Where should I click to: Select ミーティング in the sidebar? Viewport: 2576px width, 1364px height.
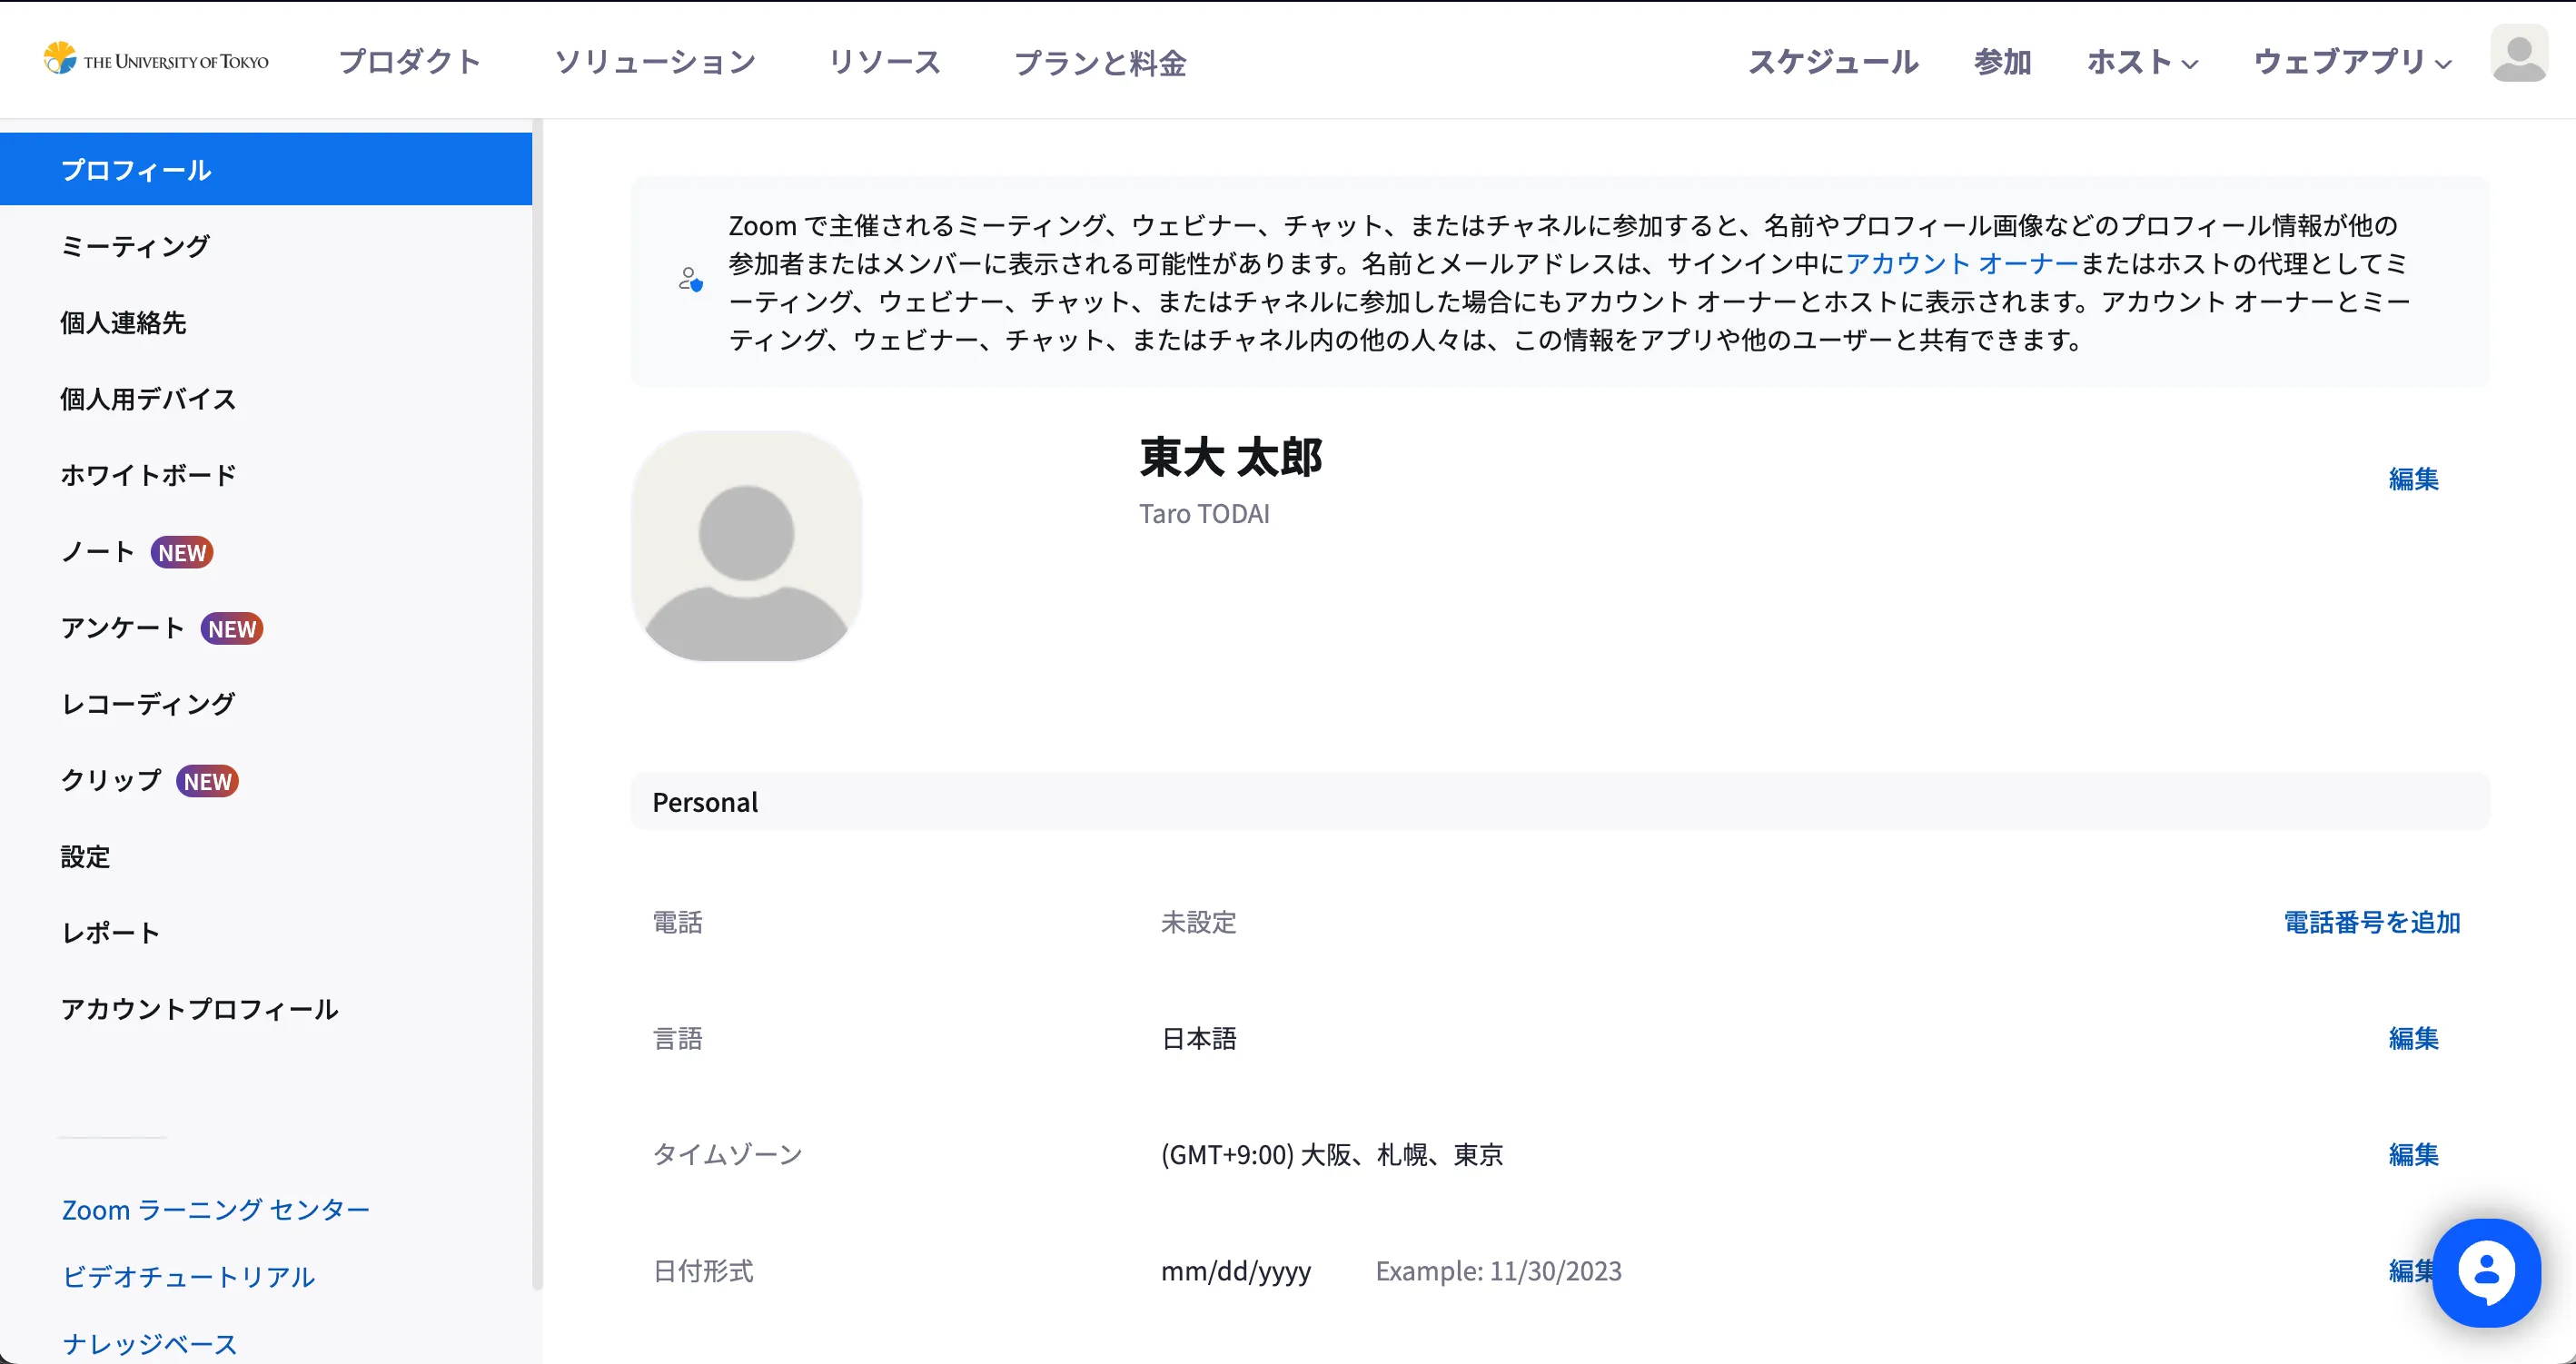(x=135, y=246)
